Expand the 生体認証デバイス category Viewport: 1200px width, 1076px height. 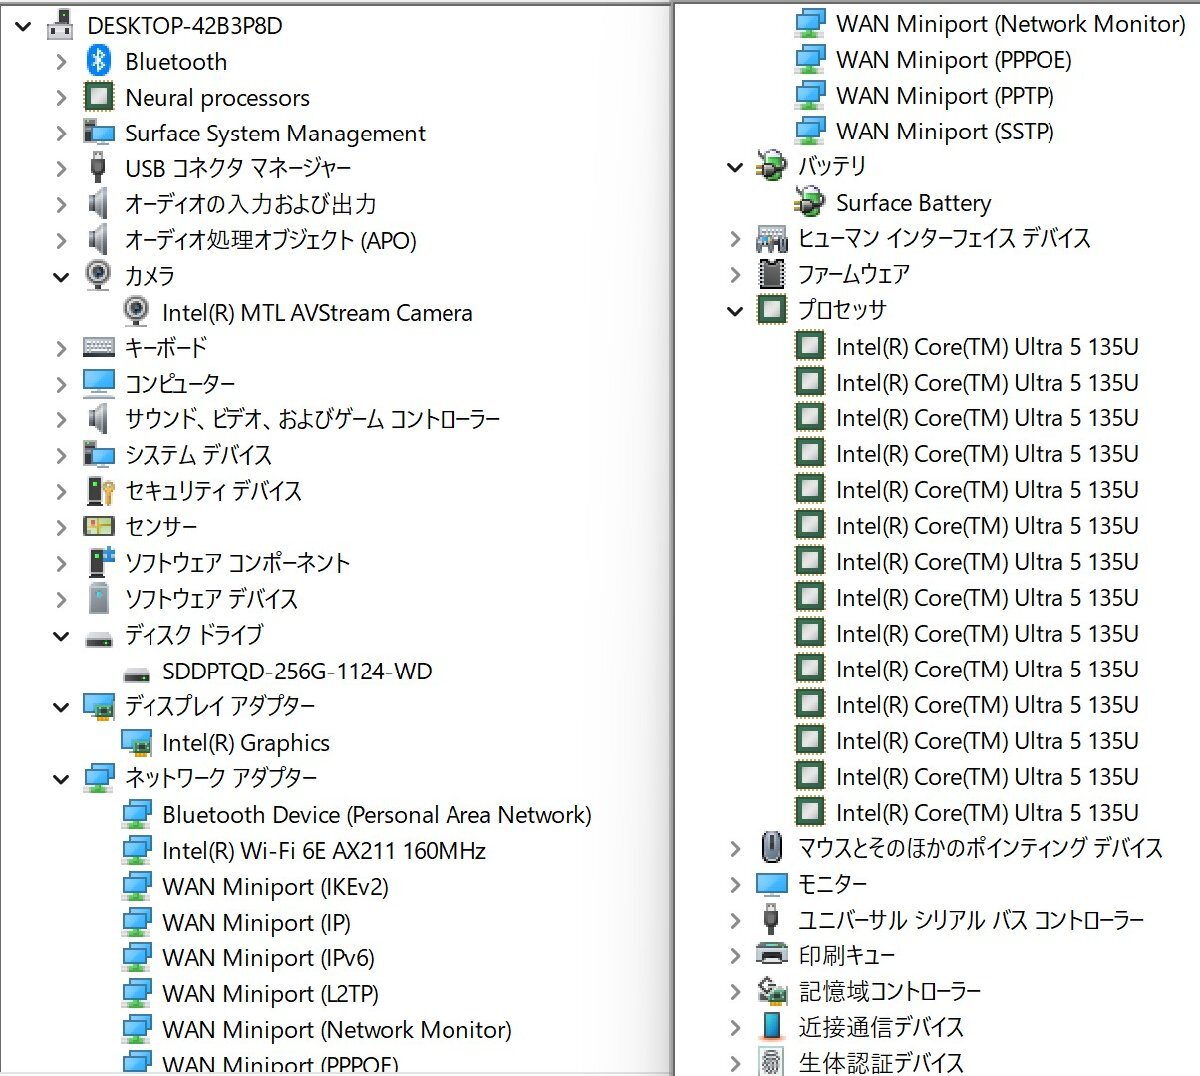[x=735, y=1063]
